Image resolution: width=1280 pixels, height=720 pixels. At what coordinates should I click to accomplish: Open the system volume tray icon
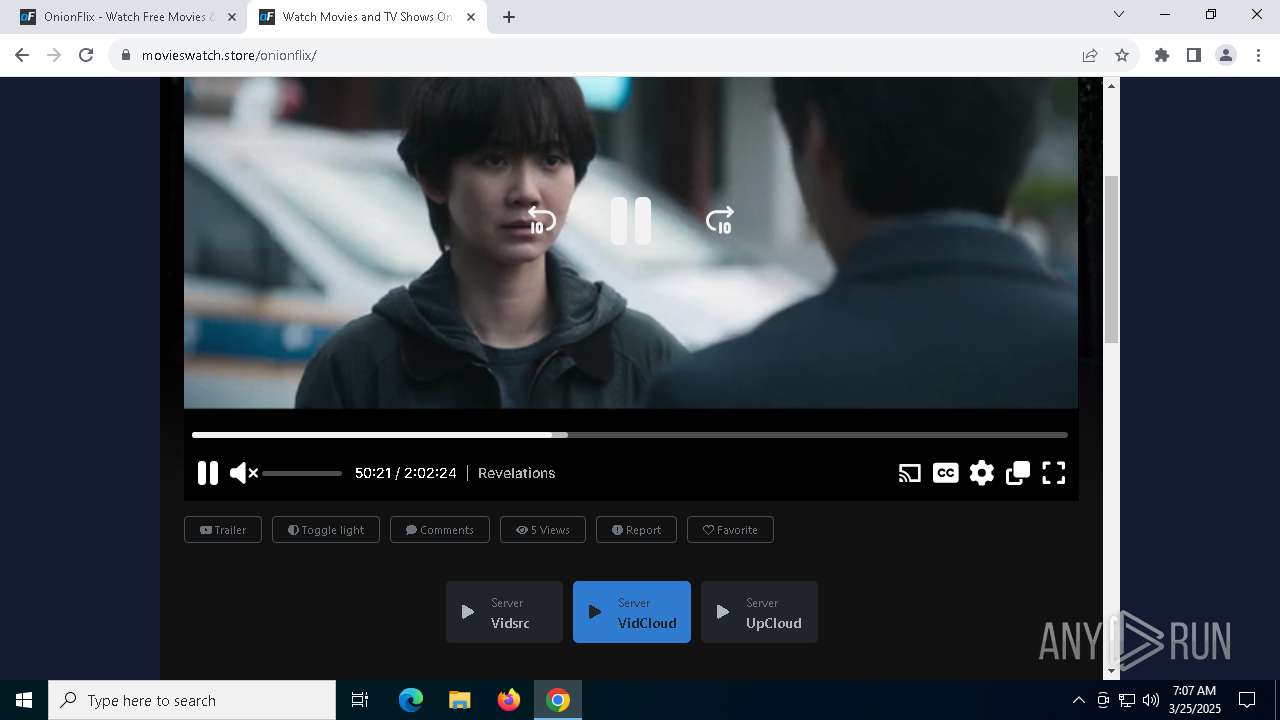1150,700
